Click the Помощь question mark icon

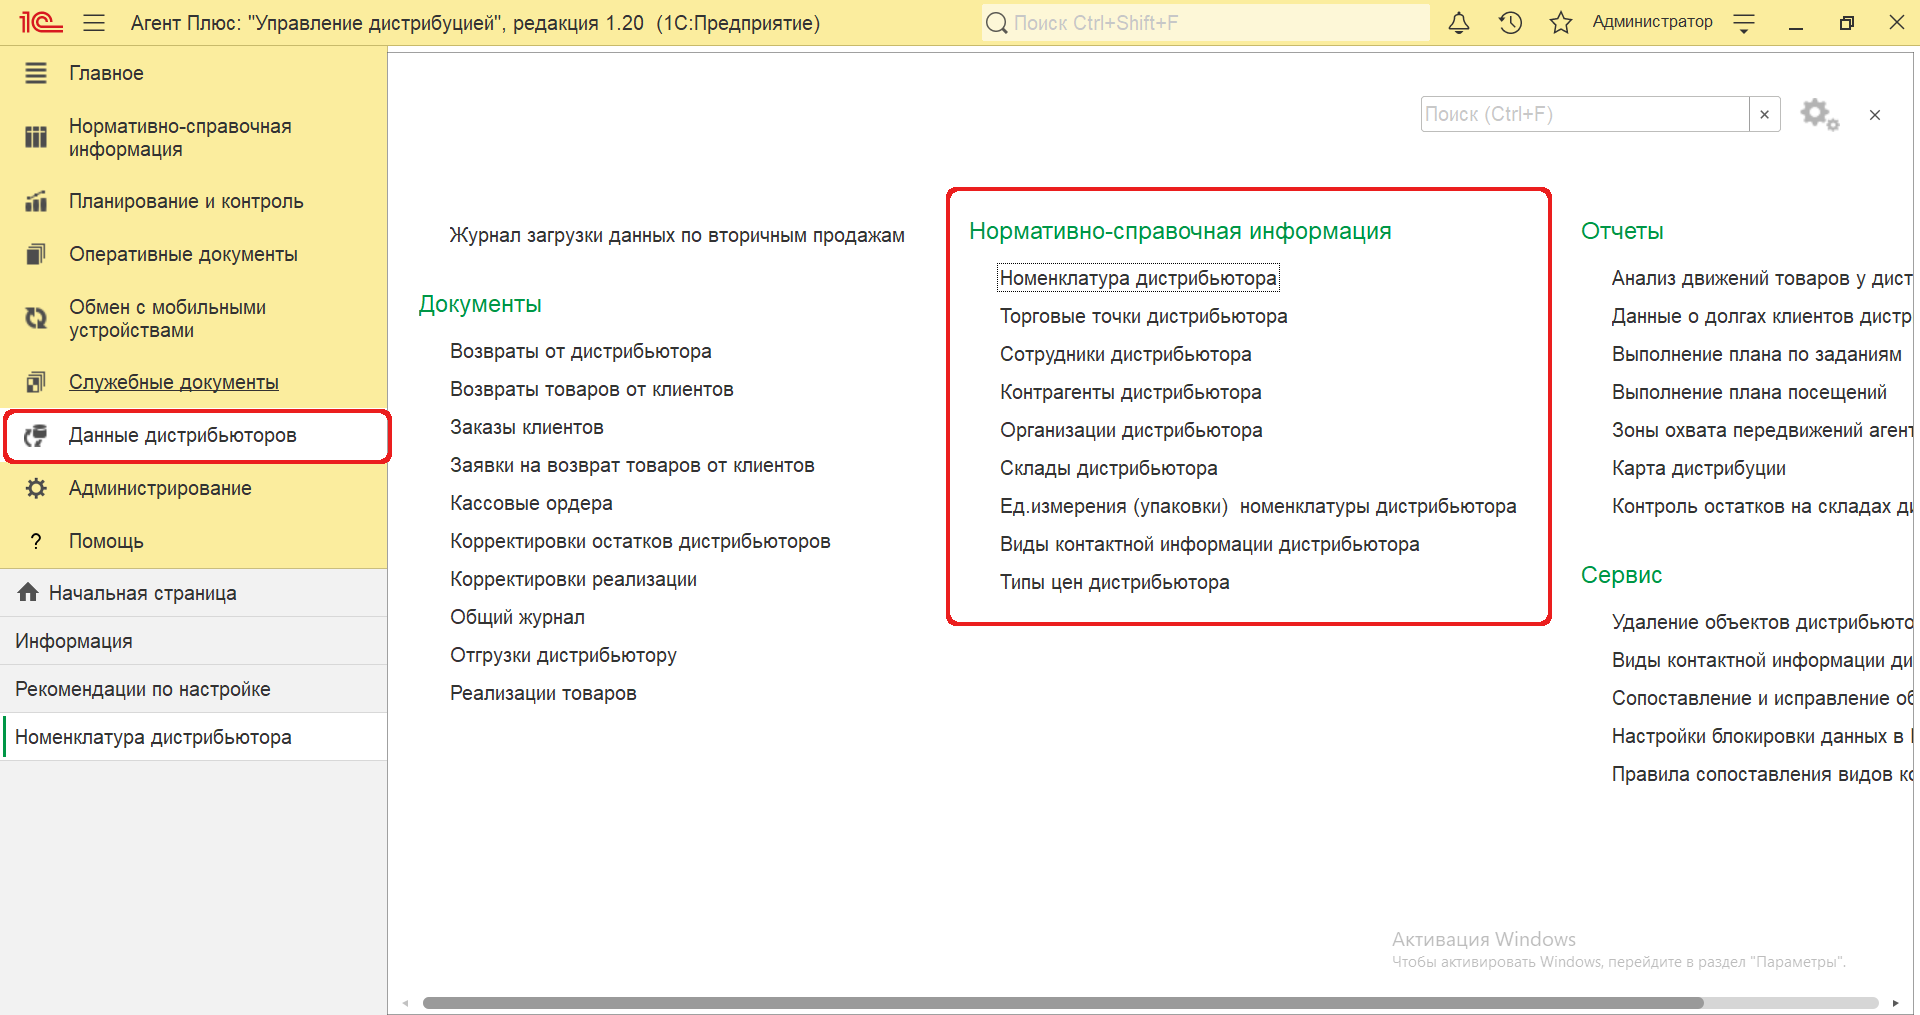point(36,541)
